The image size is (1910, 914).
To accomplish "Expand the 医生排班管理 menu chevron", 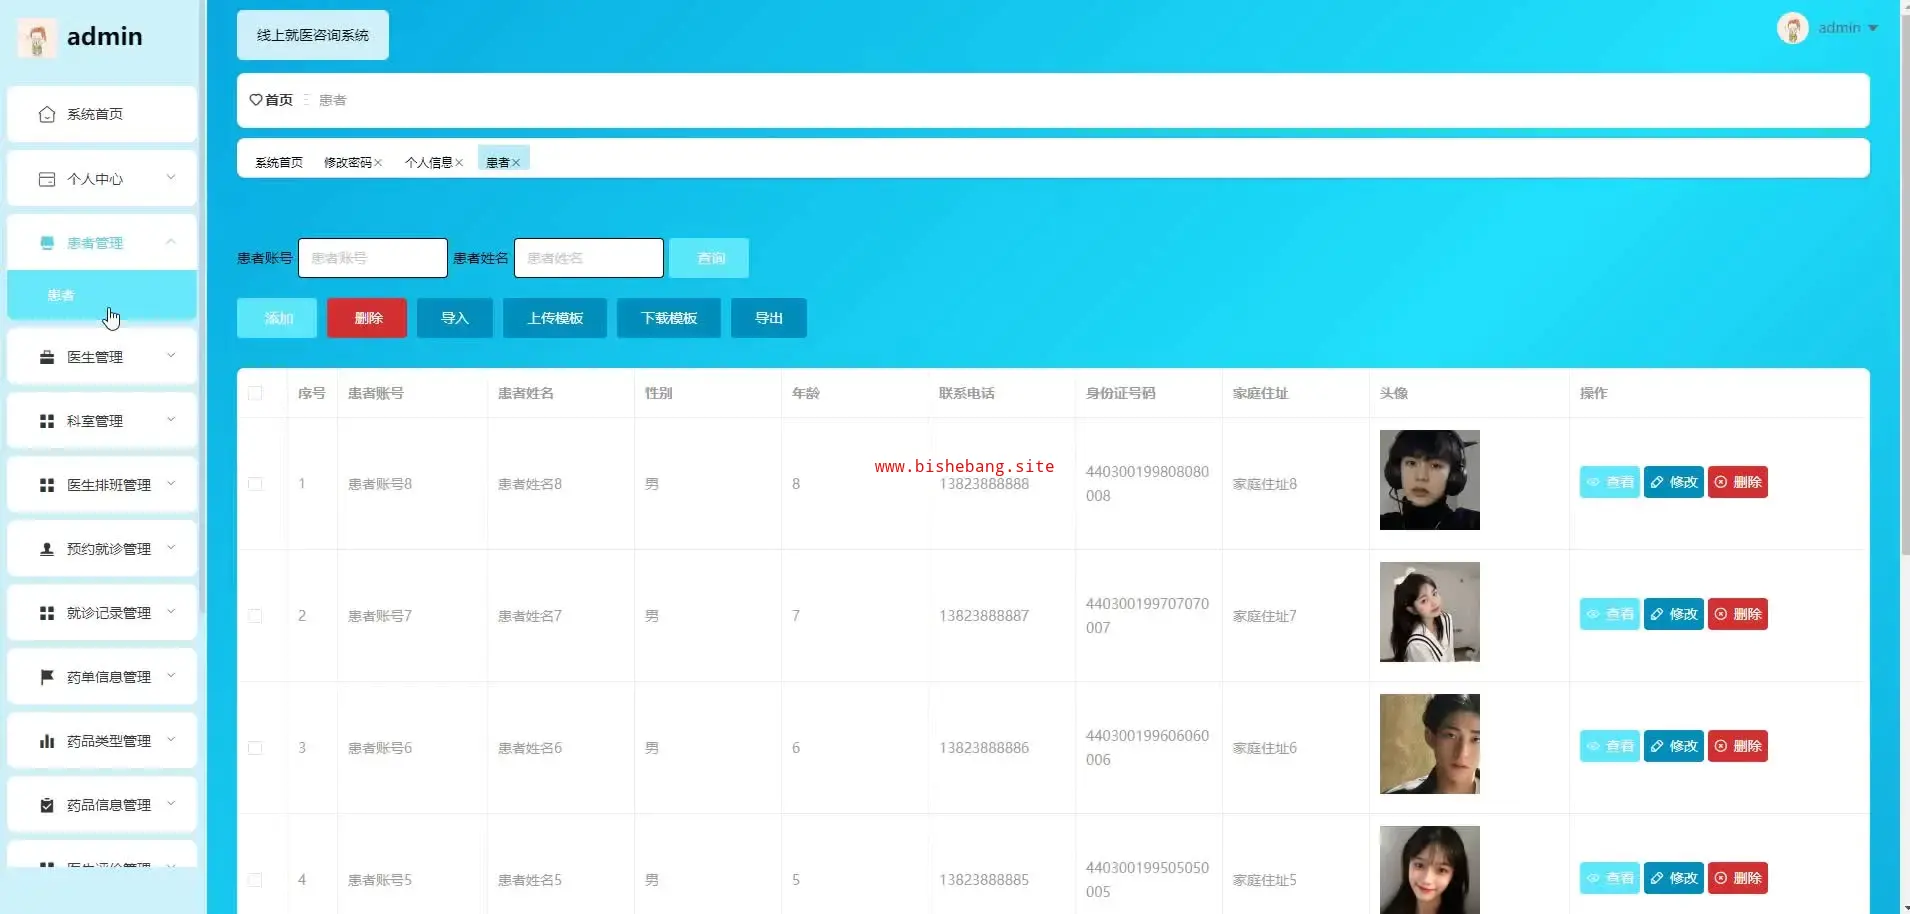I will pos(171,484).
